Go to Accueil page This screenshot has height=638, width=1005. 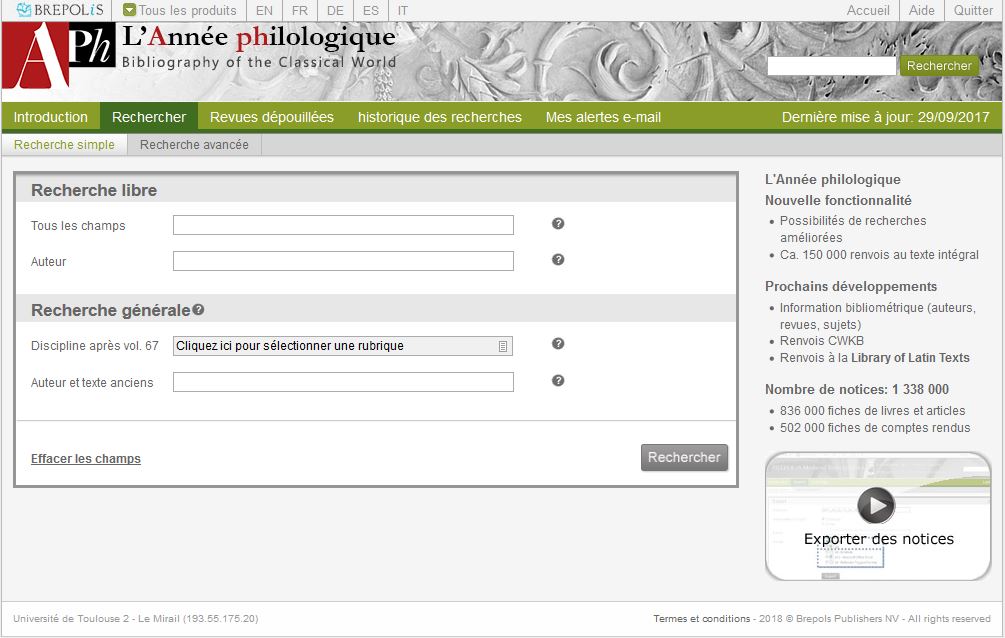click(x=868, y=10)
